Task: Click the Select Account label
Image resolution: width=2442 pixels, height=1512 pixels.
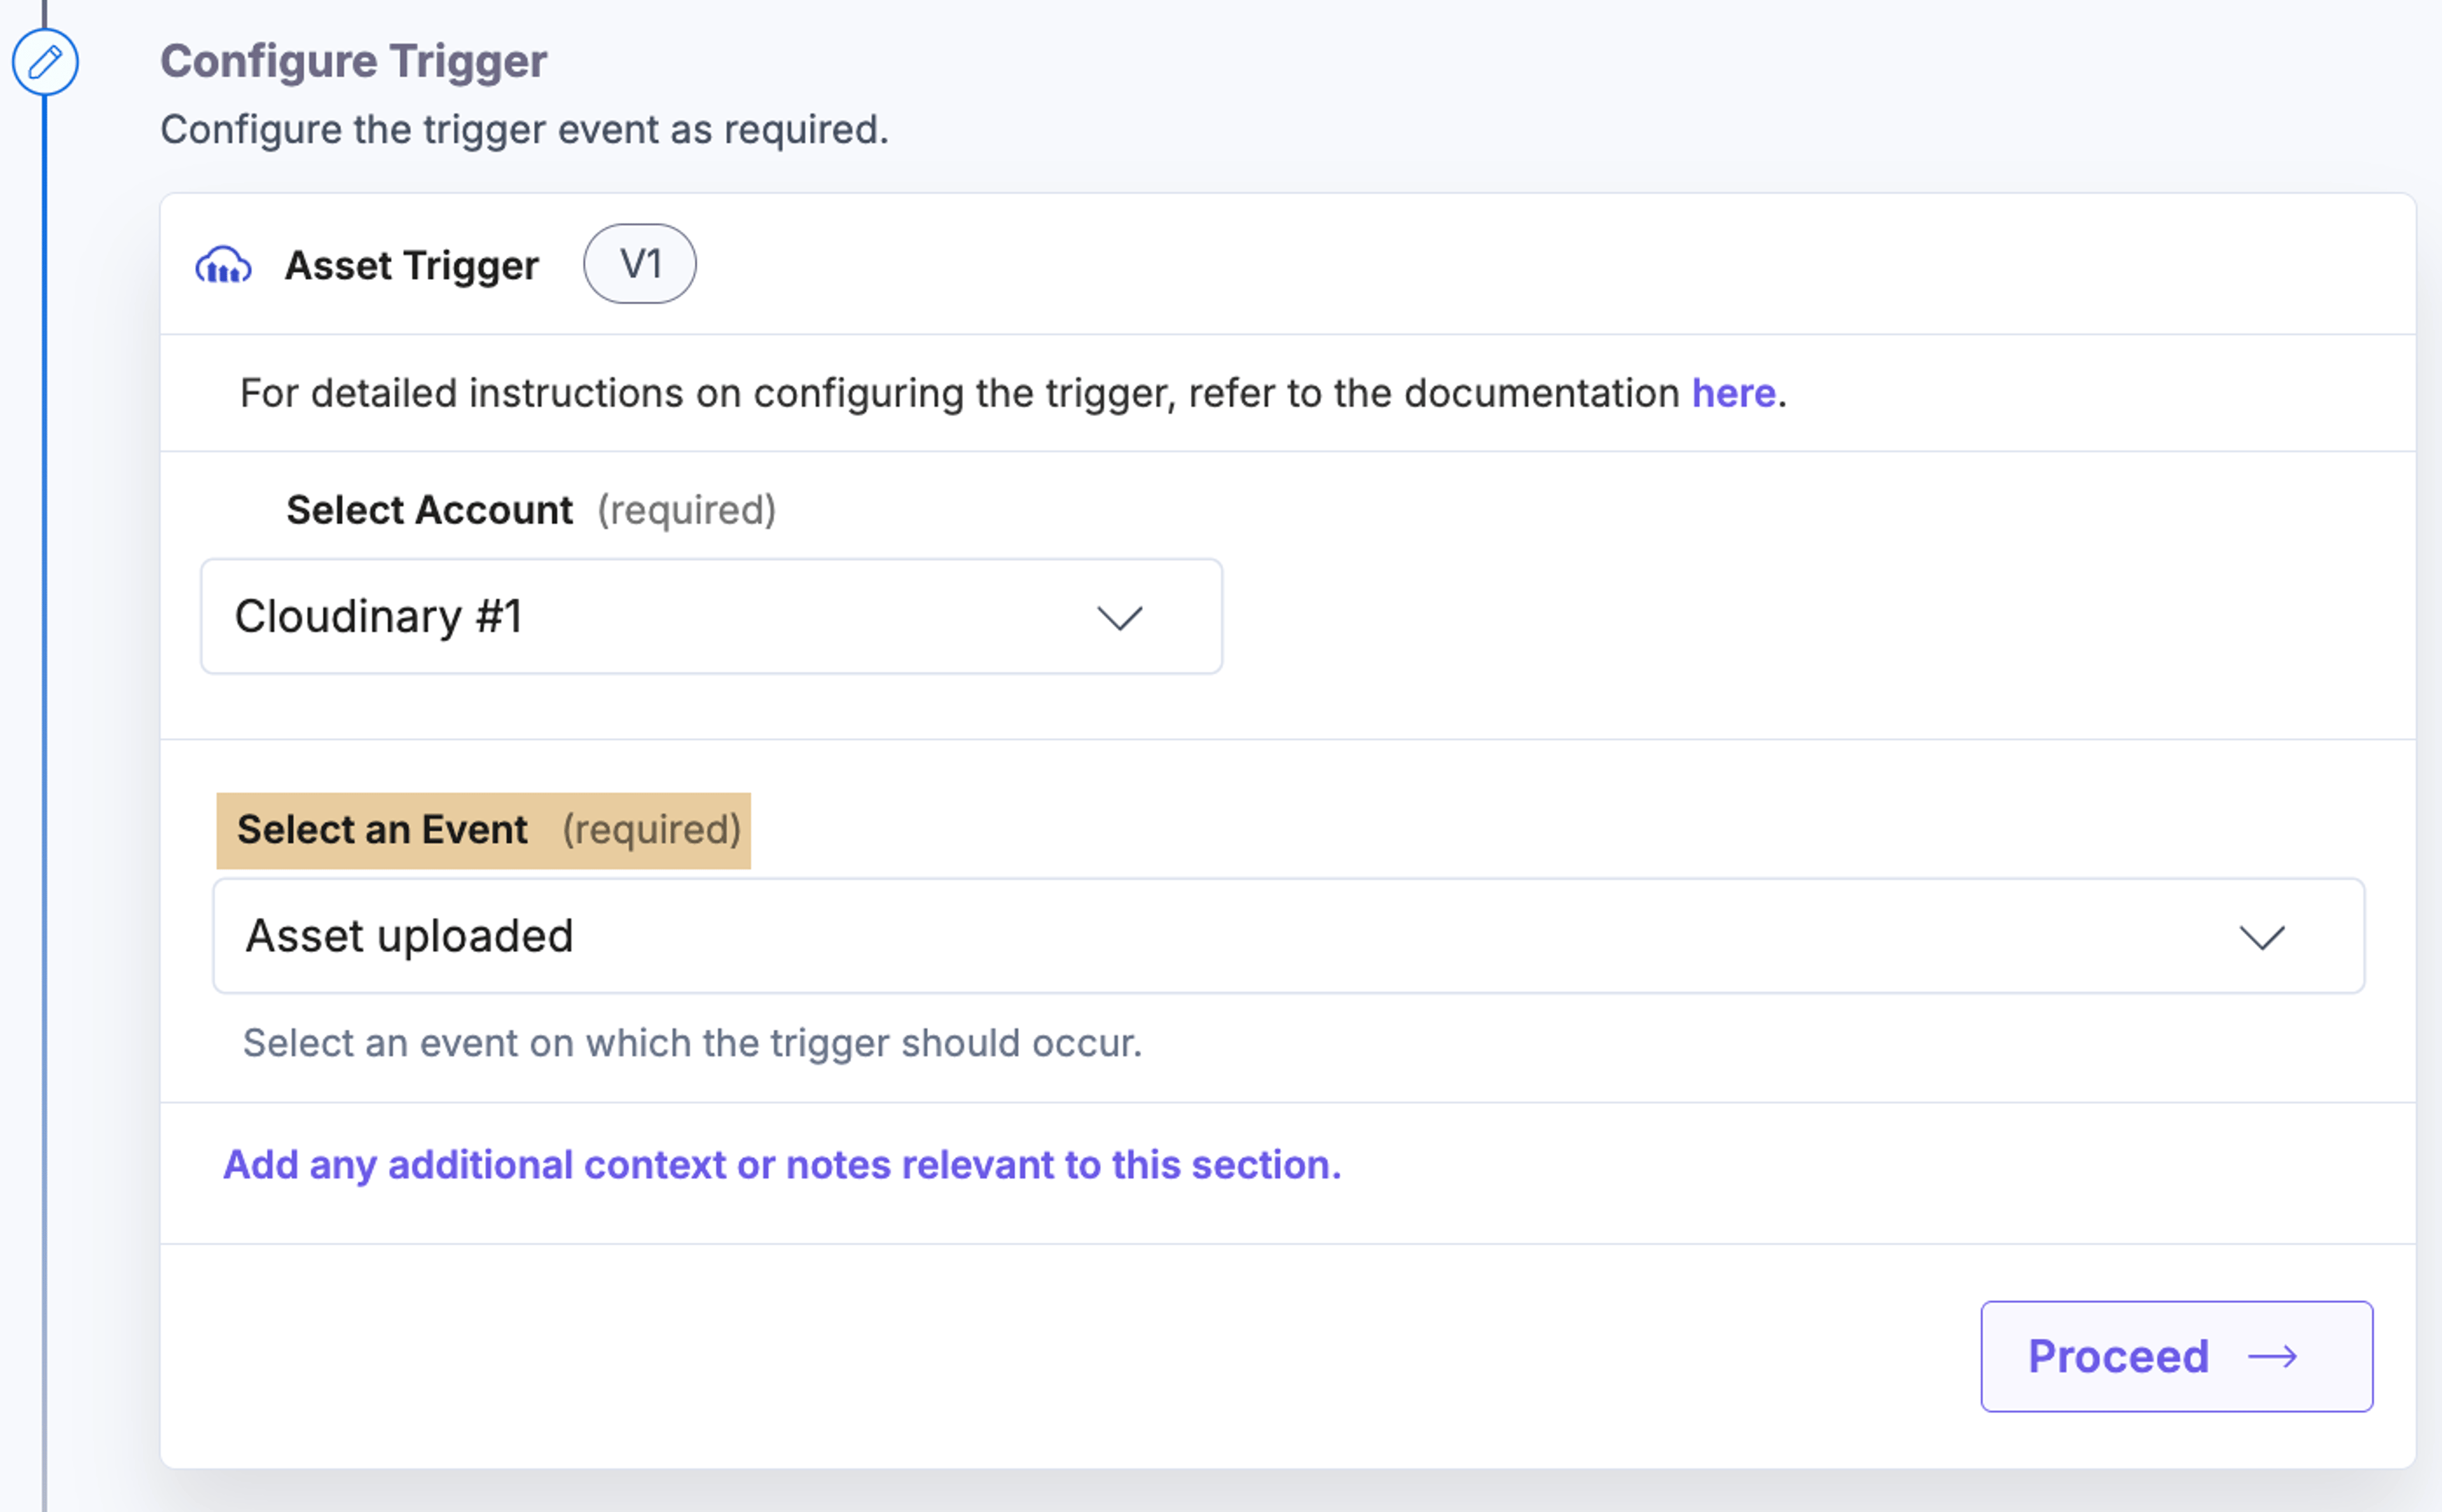Action: 430,510
